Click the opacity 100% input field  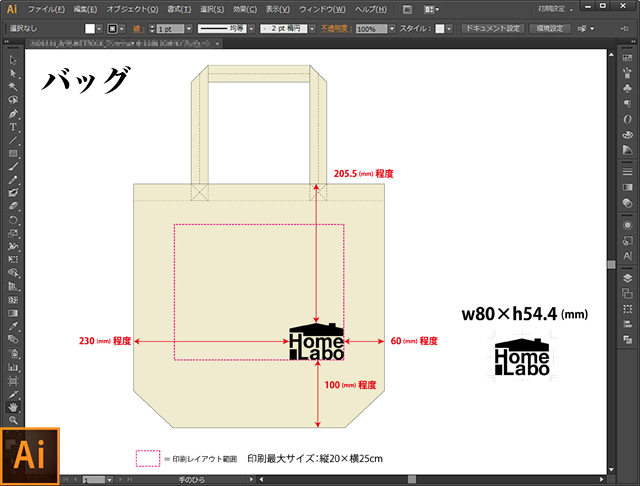coord(371,29)
